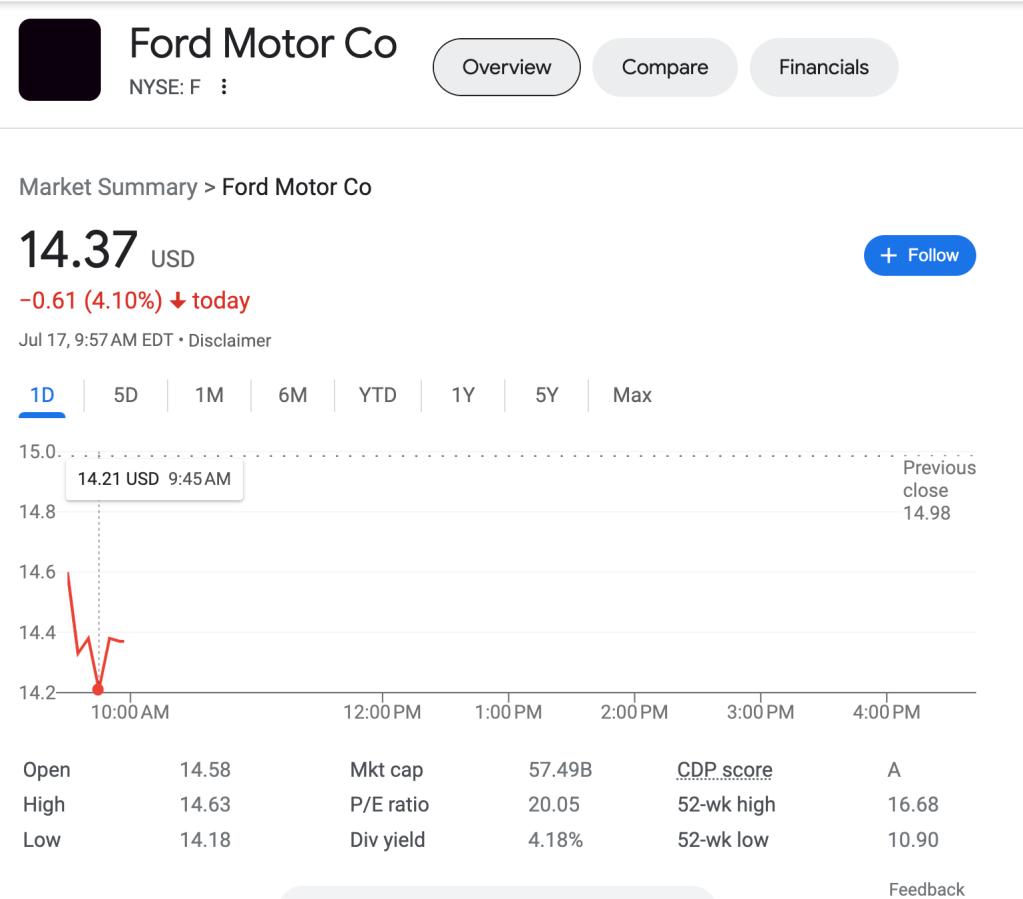Select the Max chart range

tap(632, 395)
